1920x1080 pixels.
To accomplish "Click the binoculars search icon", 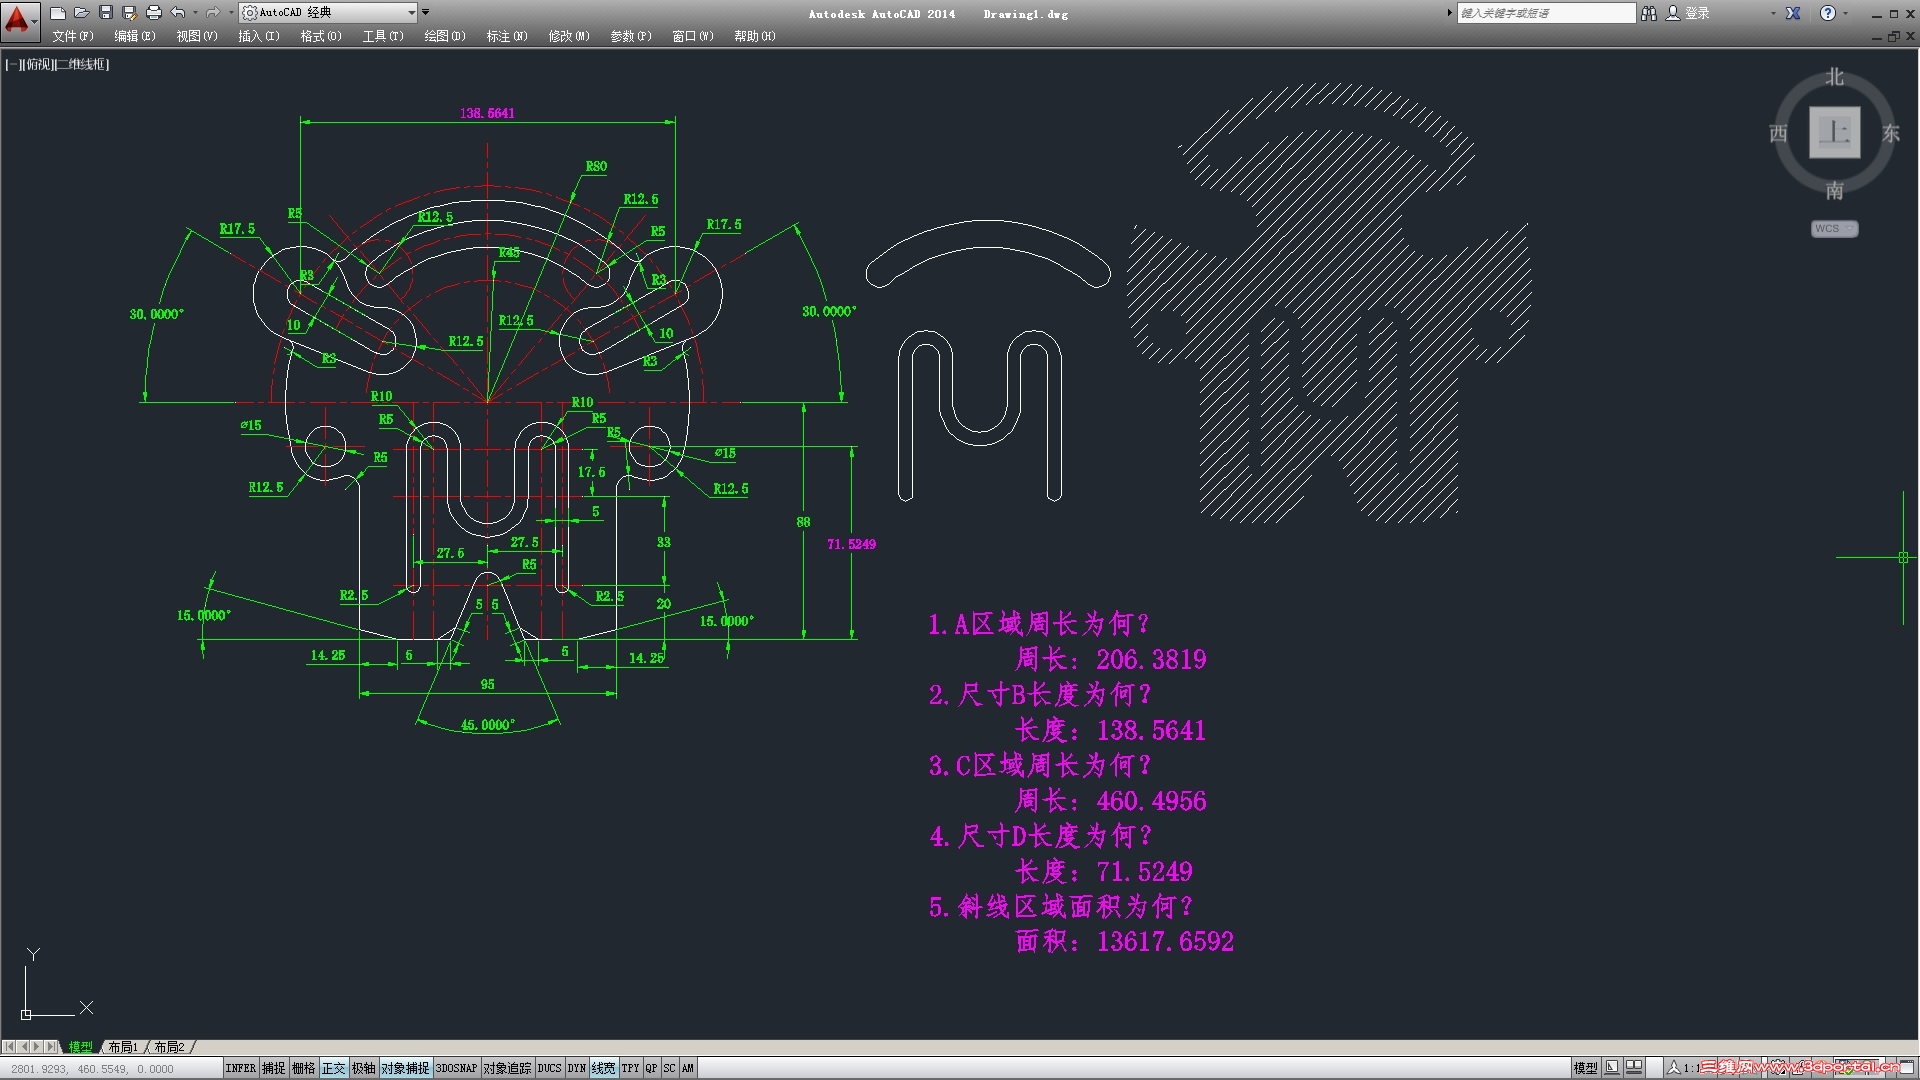I will click(1649, 13).
